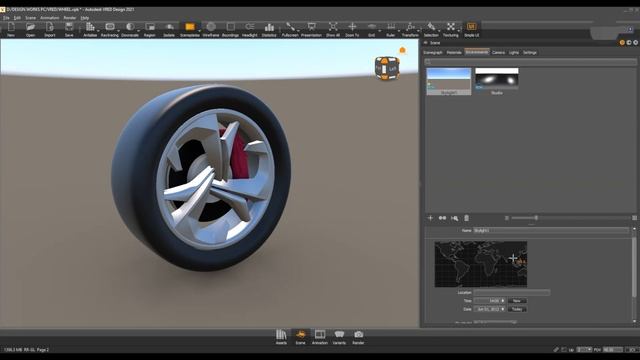The image size is (640, 360).
Task: Open the Antialias dropdown arrow
Action: click(98, 31)
